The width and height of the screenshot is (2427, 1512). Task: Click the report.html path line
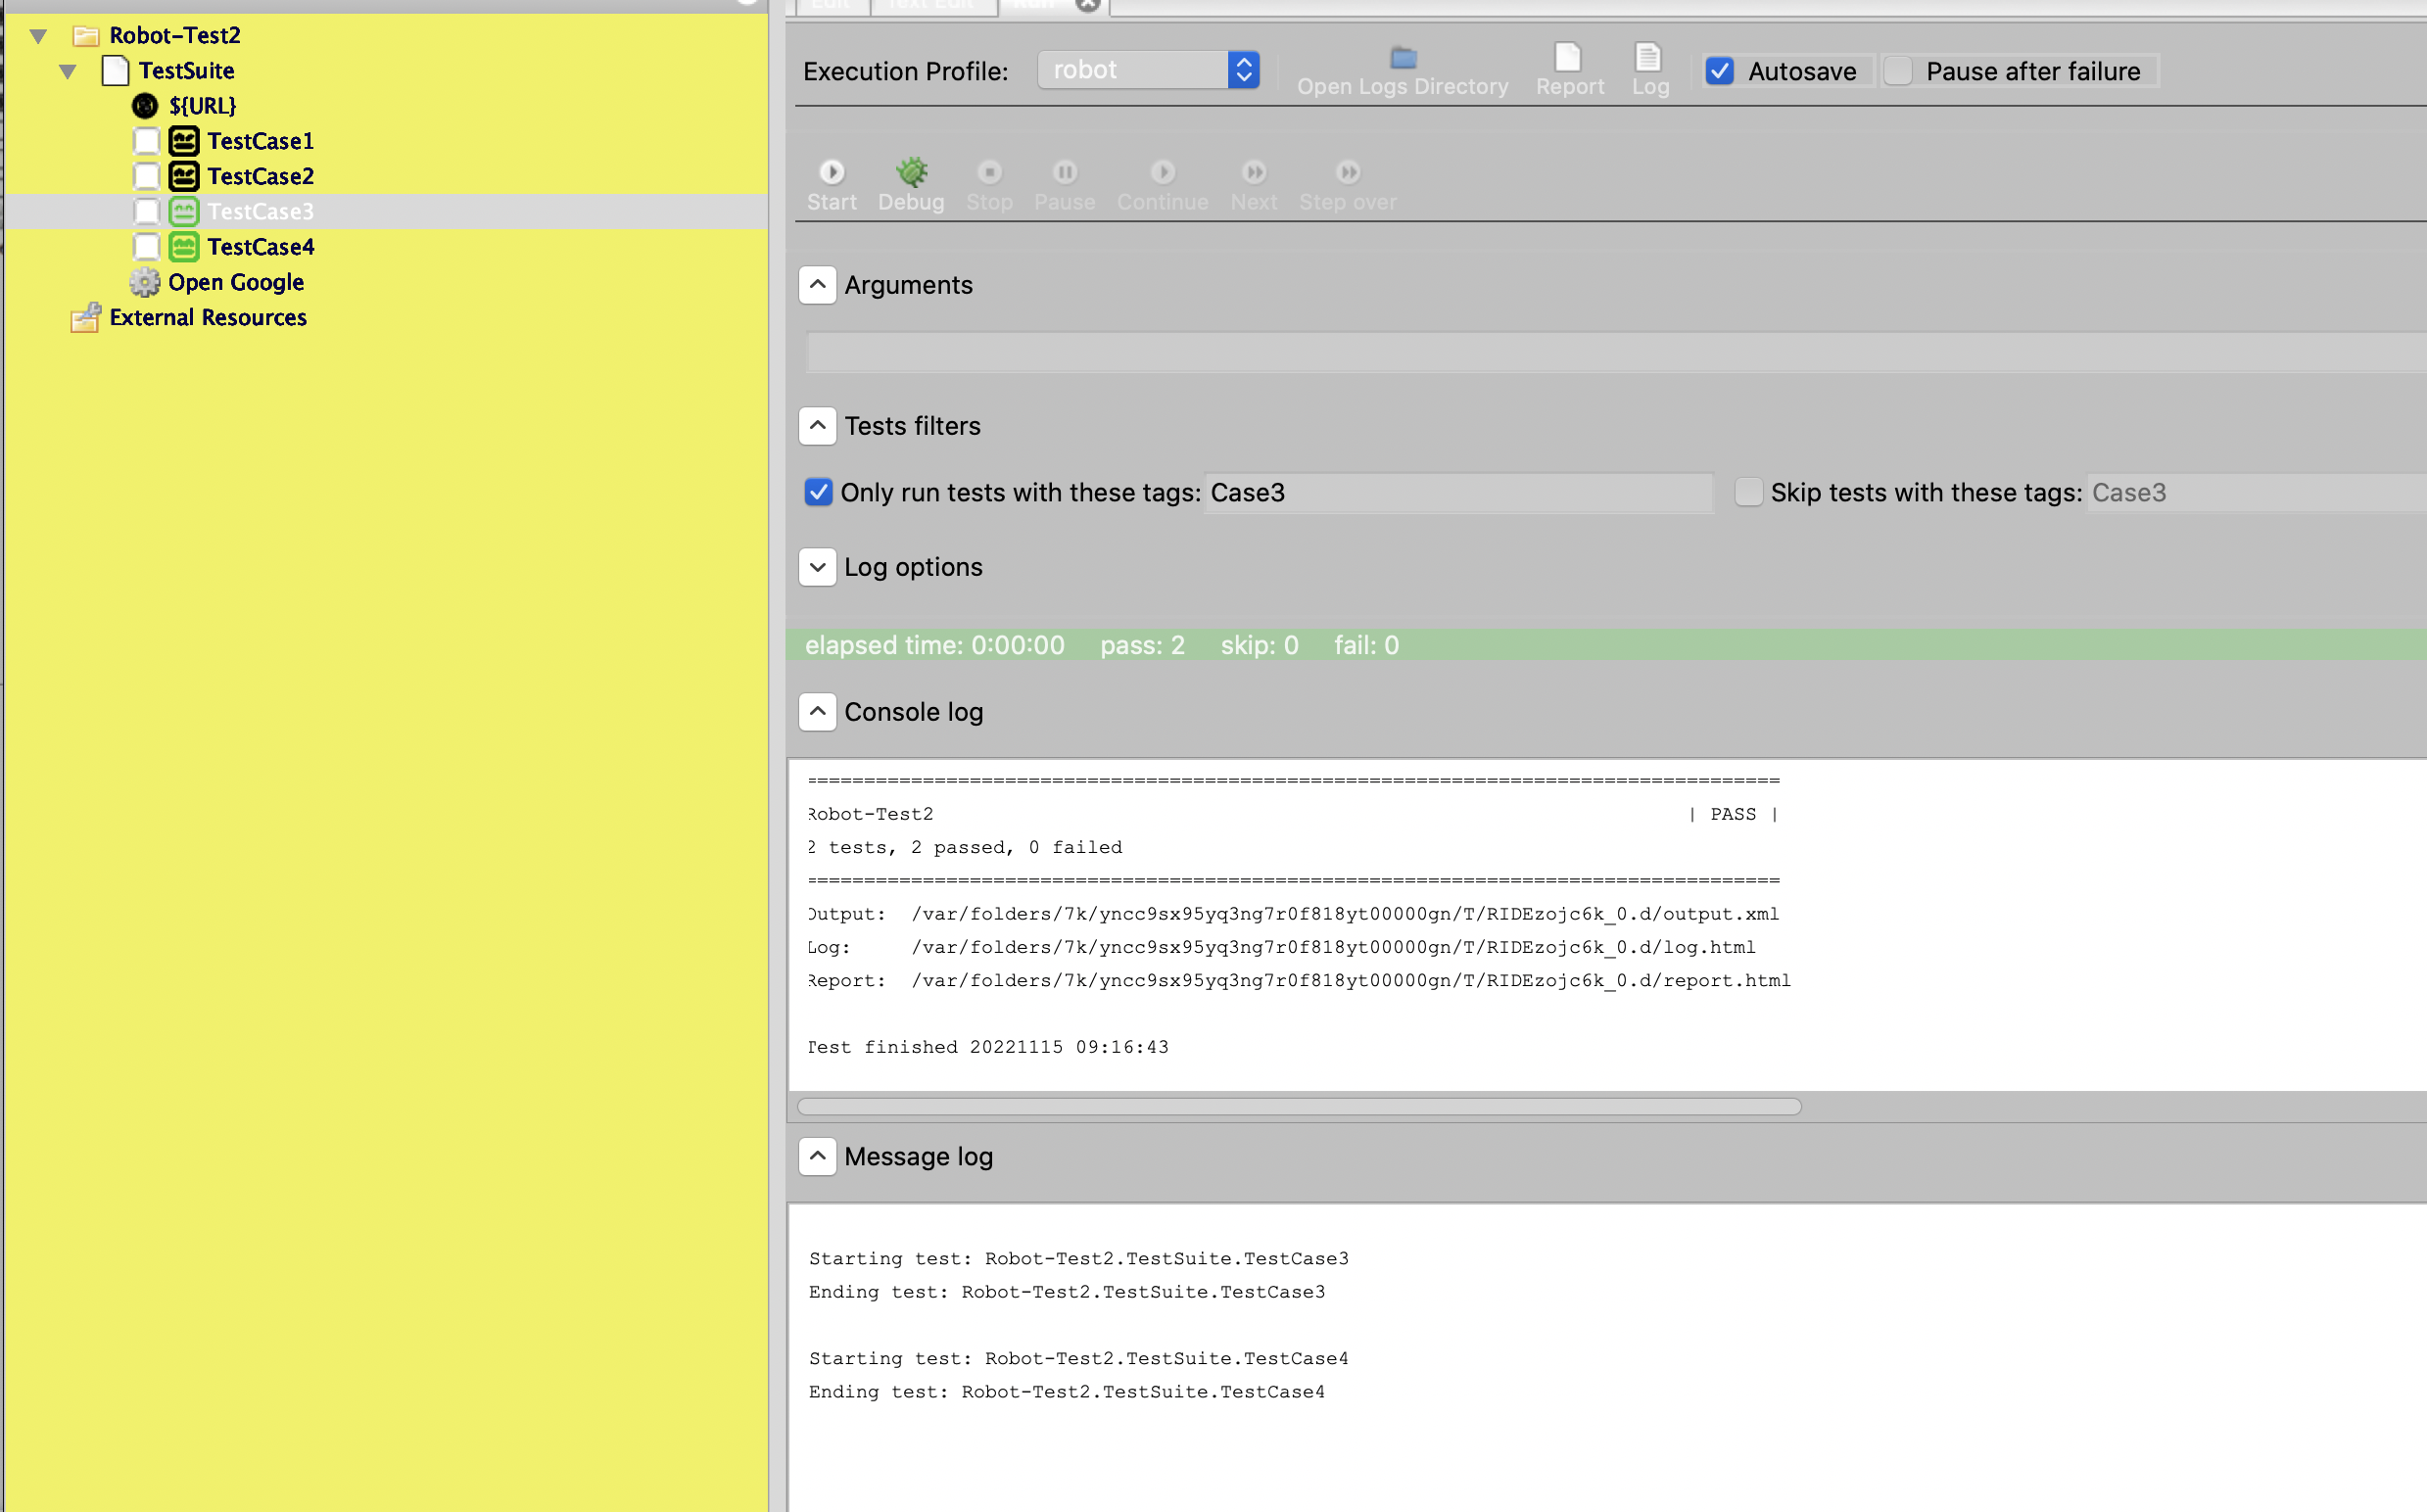(1299, 981)
